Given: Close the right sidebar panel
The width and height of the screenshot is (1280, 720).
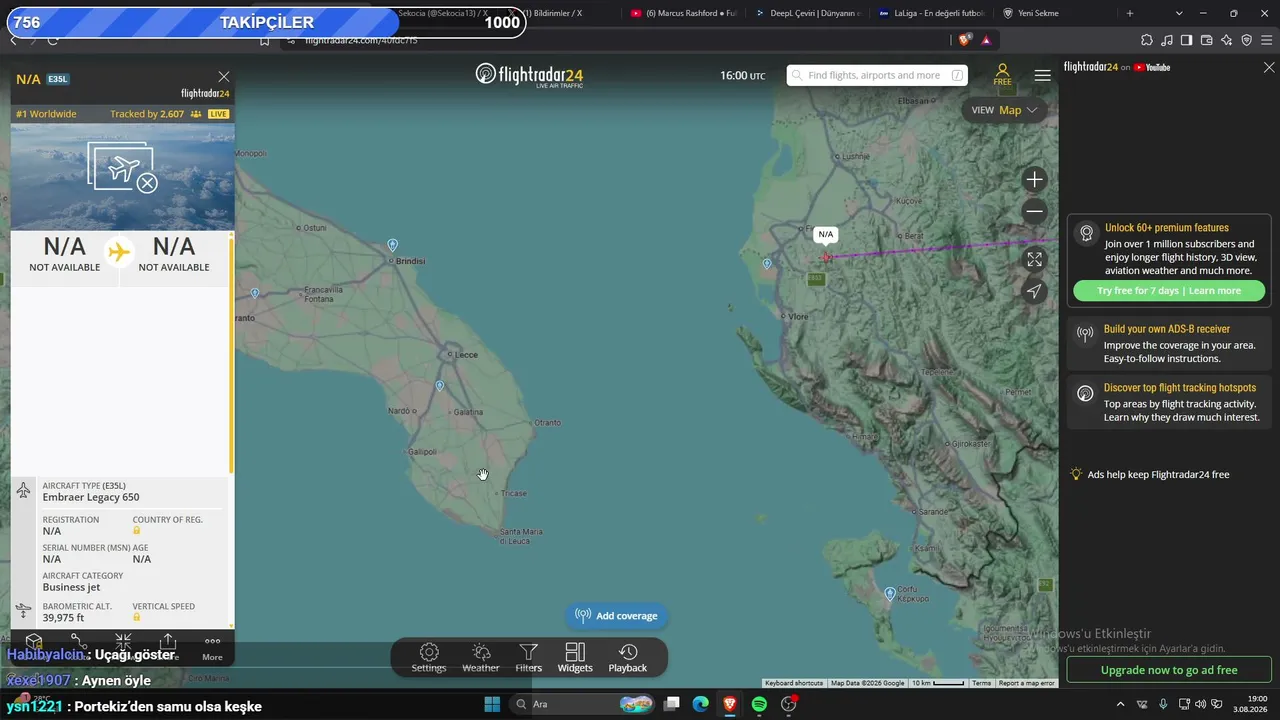Looking at the screenshot, I should (x=1269, y=67).
